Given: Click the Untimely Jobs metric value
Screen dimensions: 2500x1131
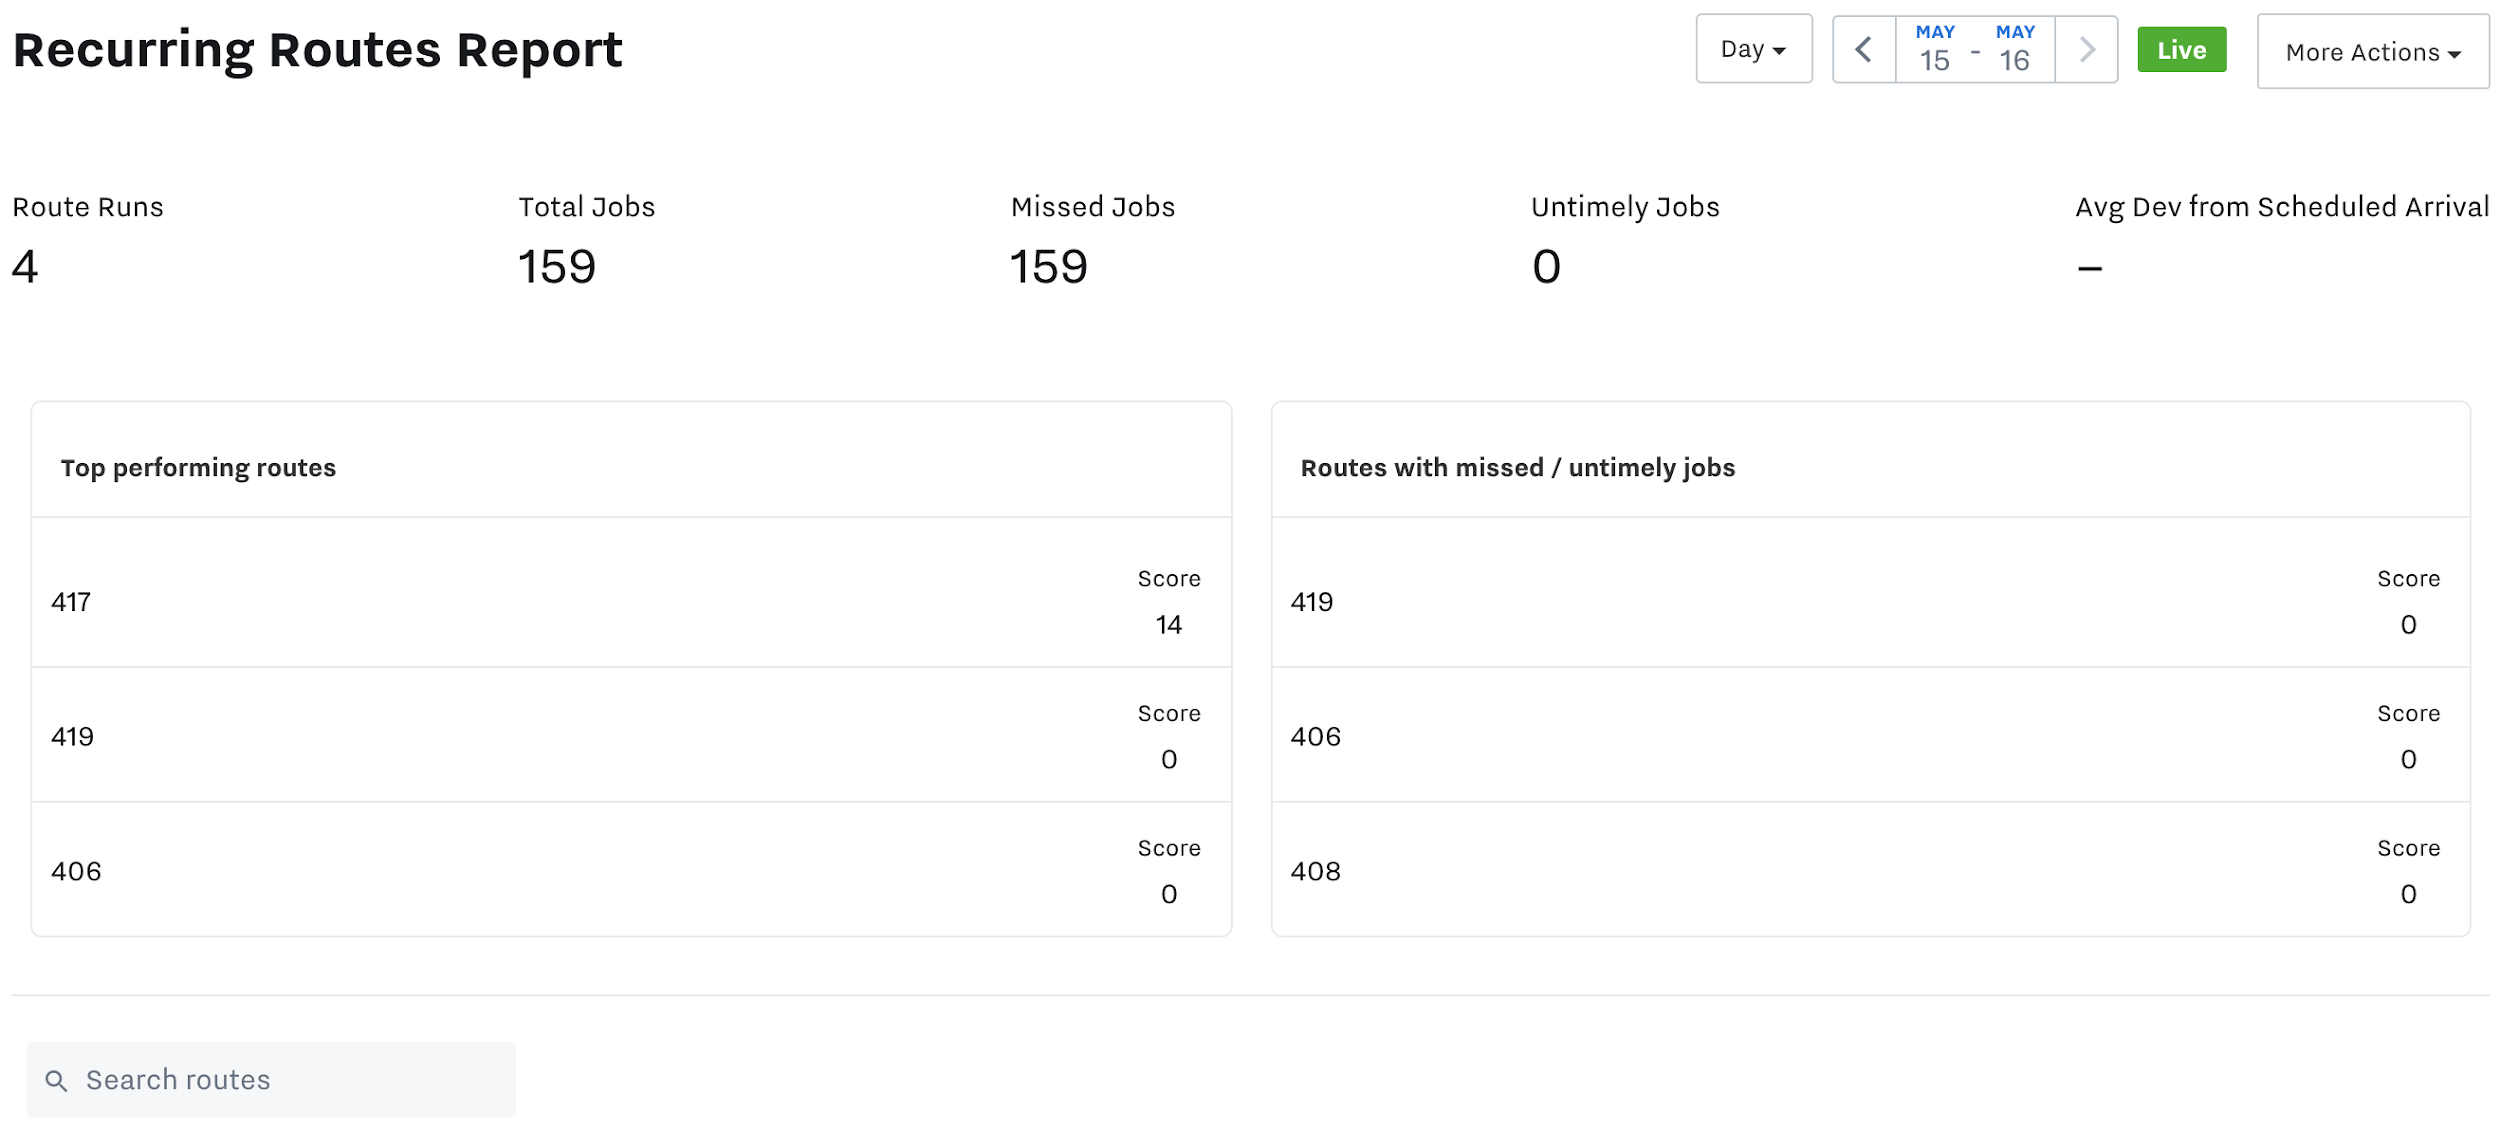Looking at the screenshot, I should [1546, 267].
